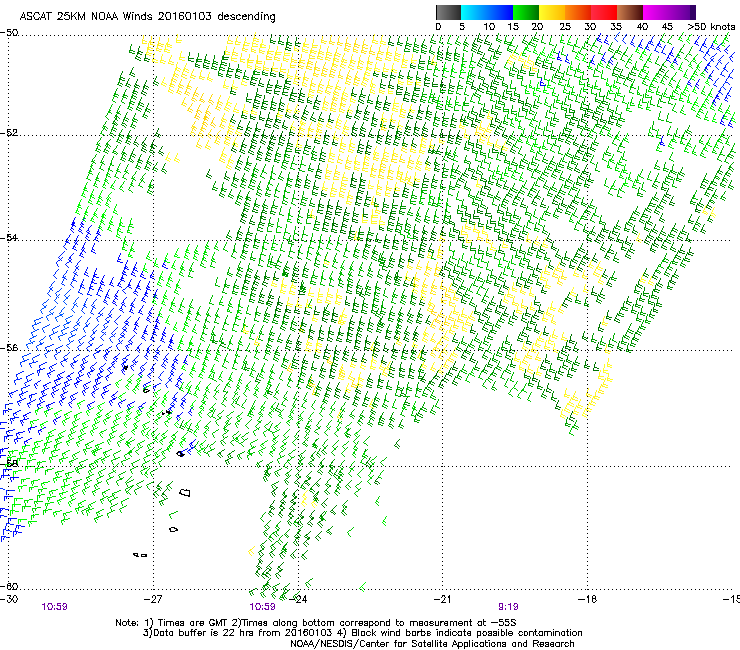Screen dimensions: 740x650
Task: Select the -52 latitude axis label
Action: point(9,133)
